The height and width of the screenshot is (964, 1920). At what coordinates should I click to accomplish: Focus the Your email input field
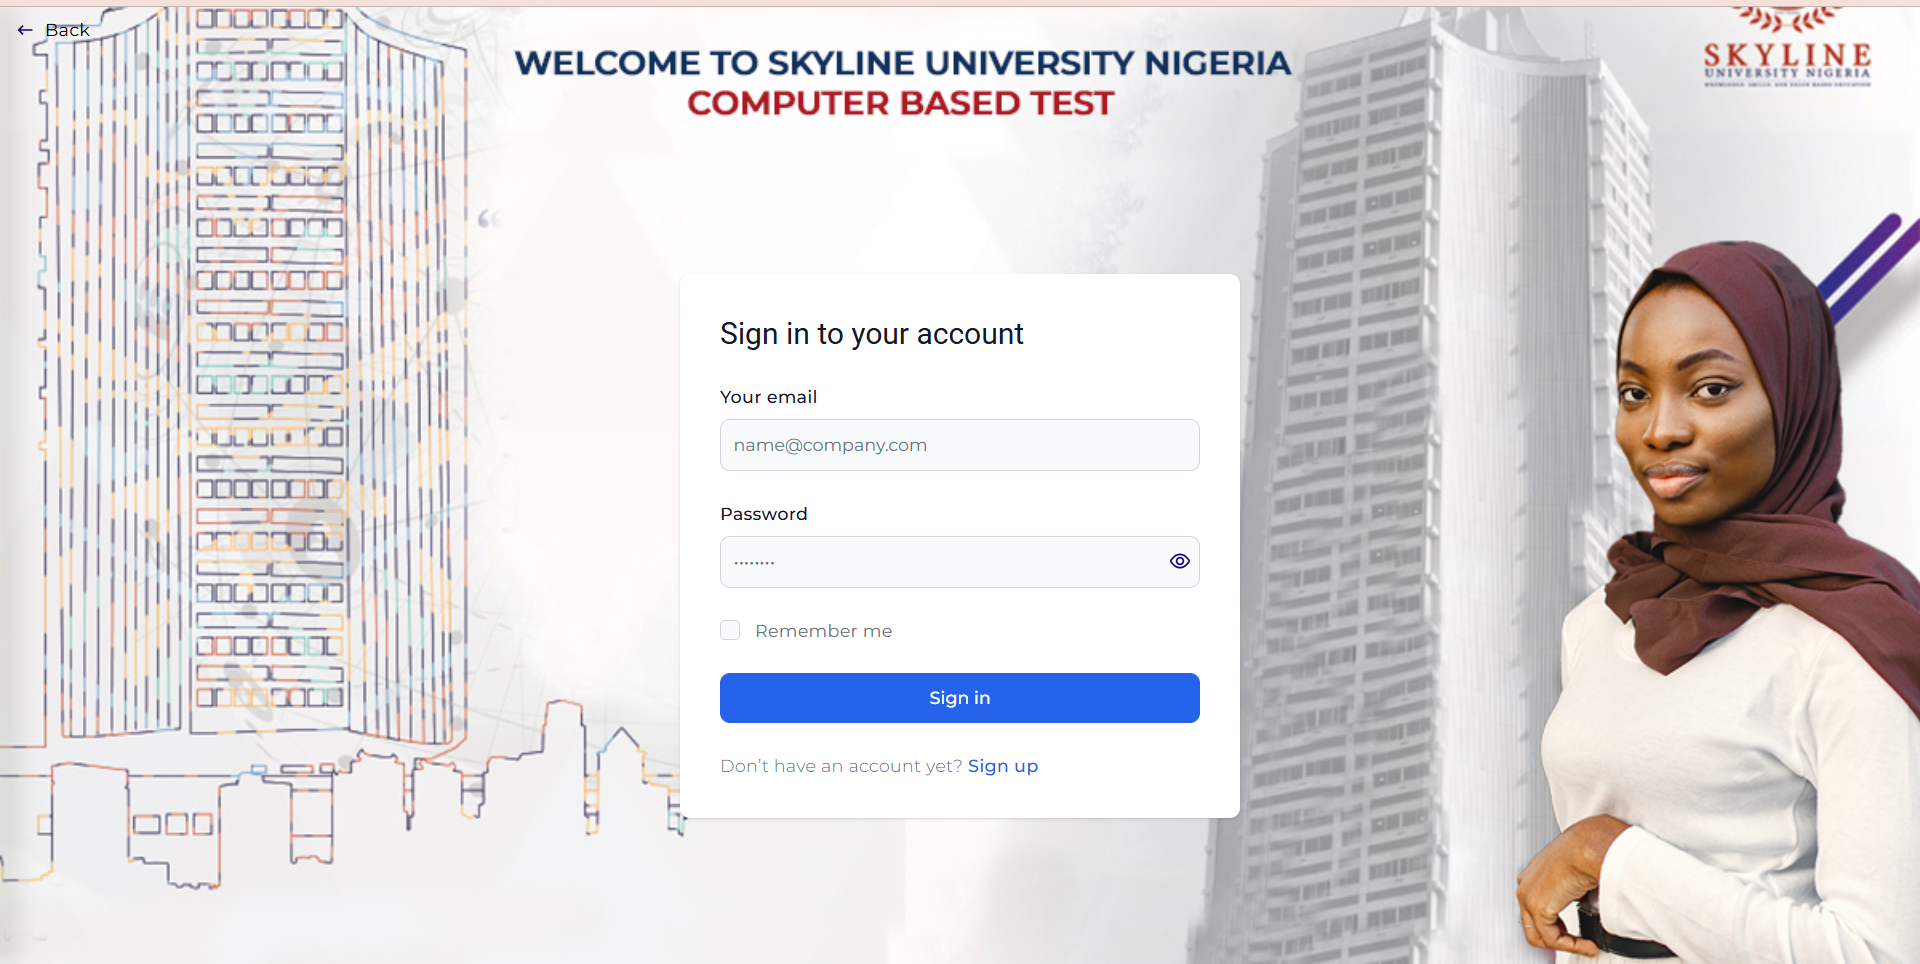coord(959,445)
